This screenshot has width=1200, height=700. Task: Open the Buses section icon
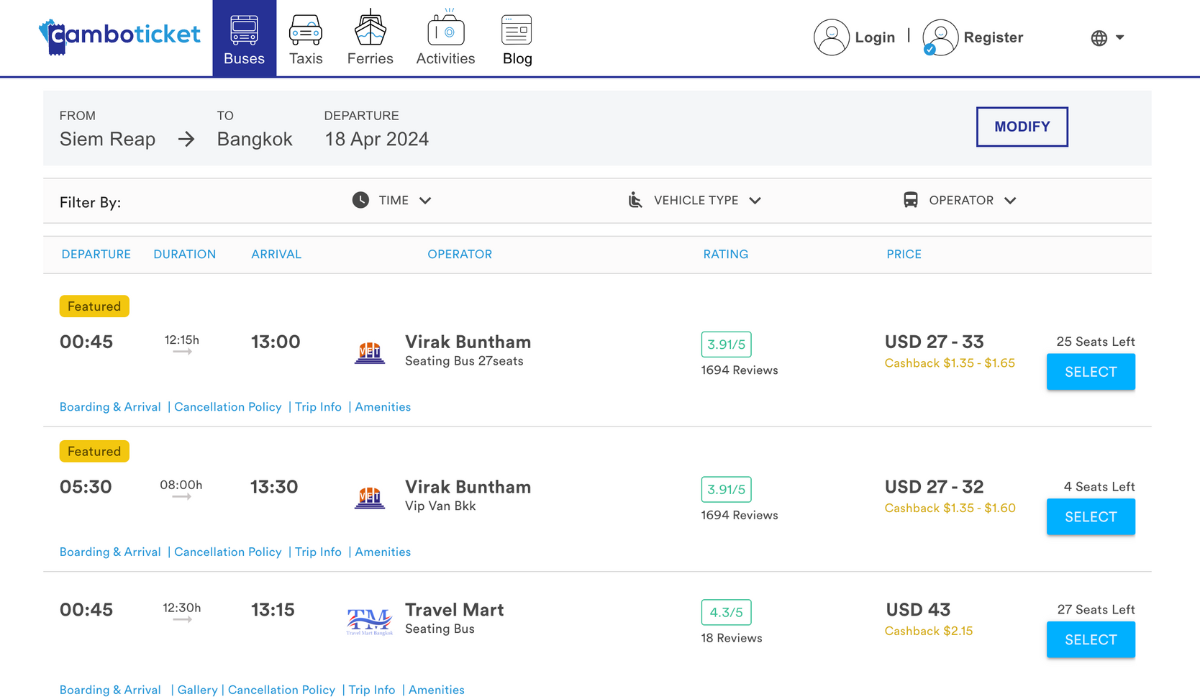pos(244,32)
